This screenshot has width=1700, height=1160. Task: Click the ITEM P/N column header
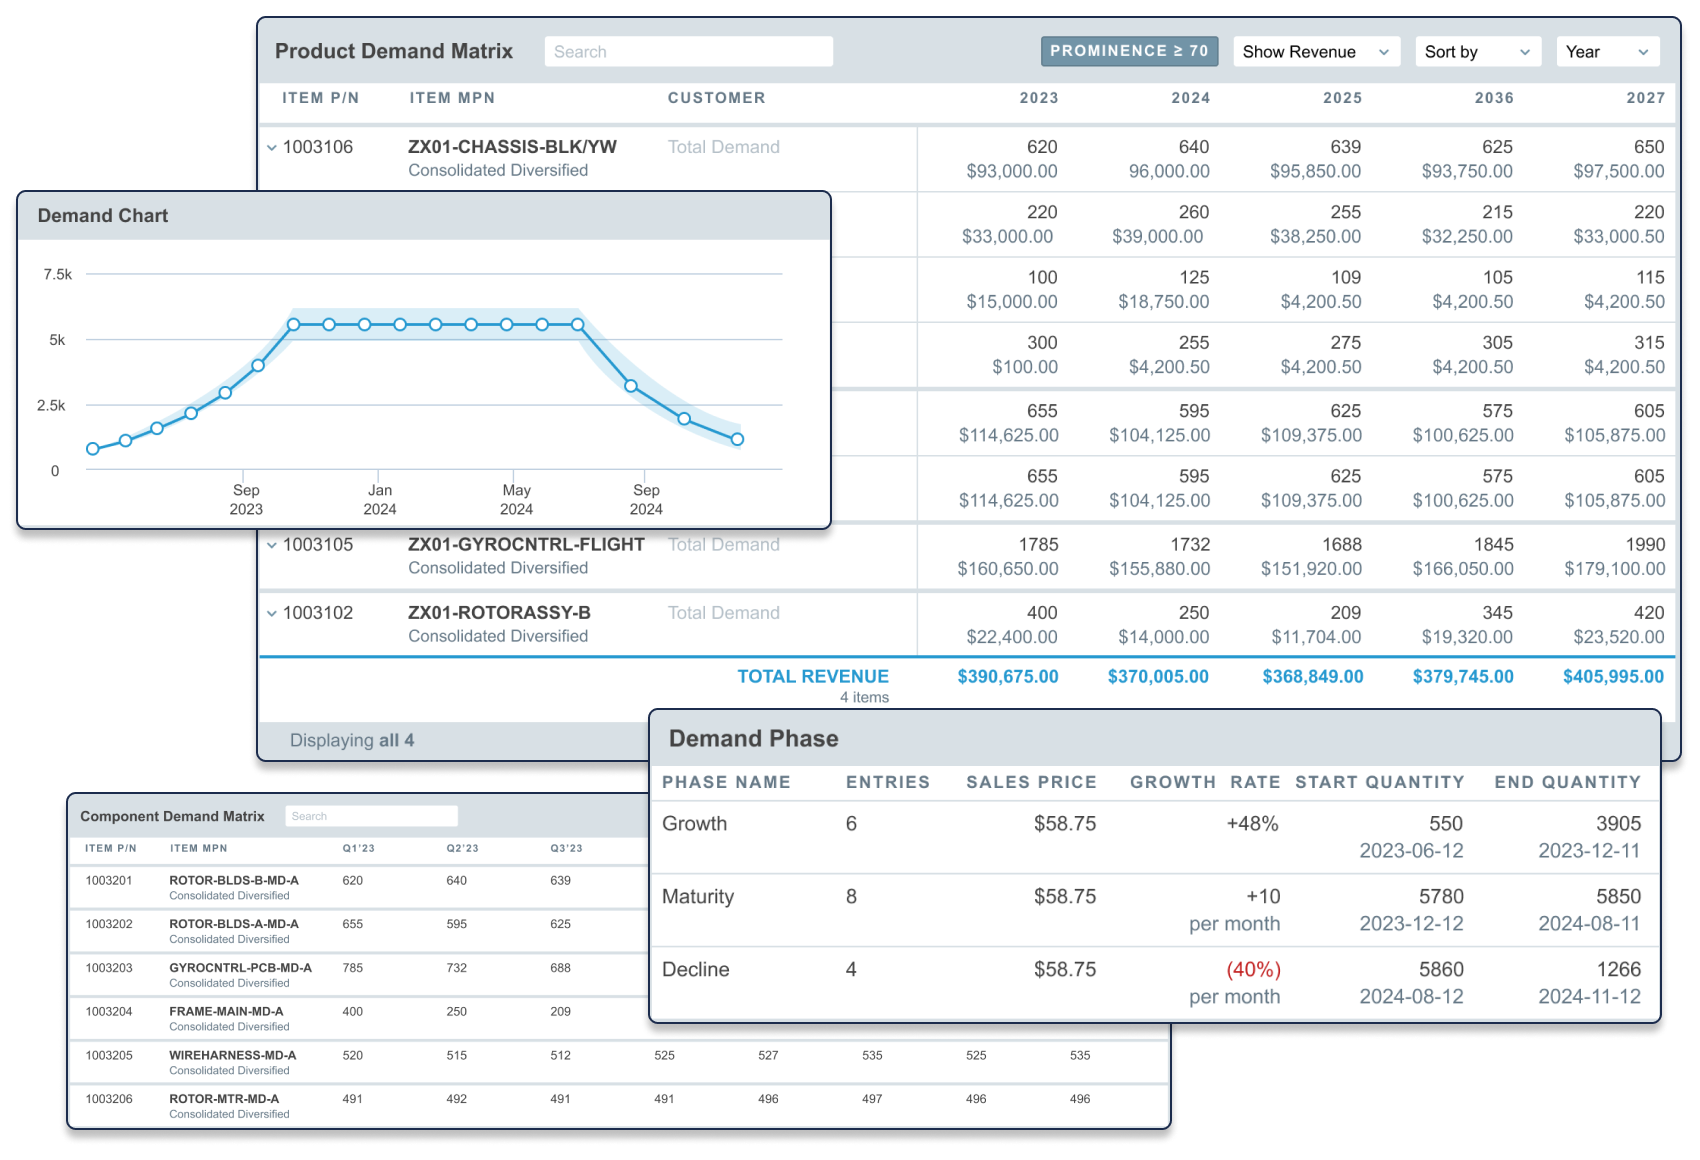(x=320, y=98)
